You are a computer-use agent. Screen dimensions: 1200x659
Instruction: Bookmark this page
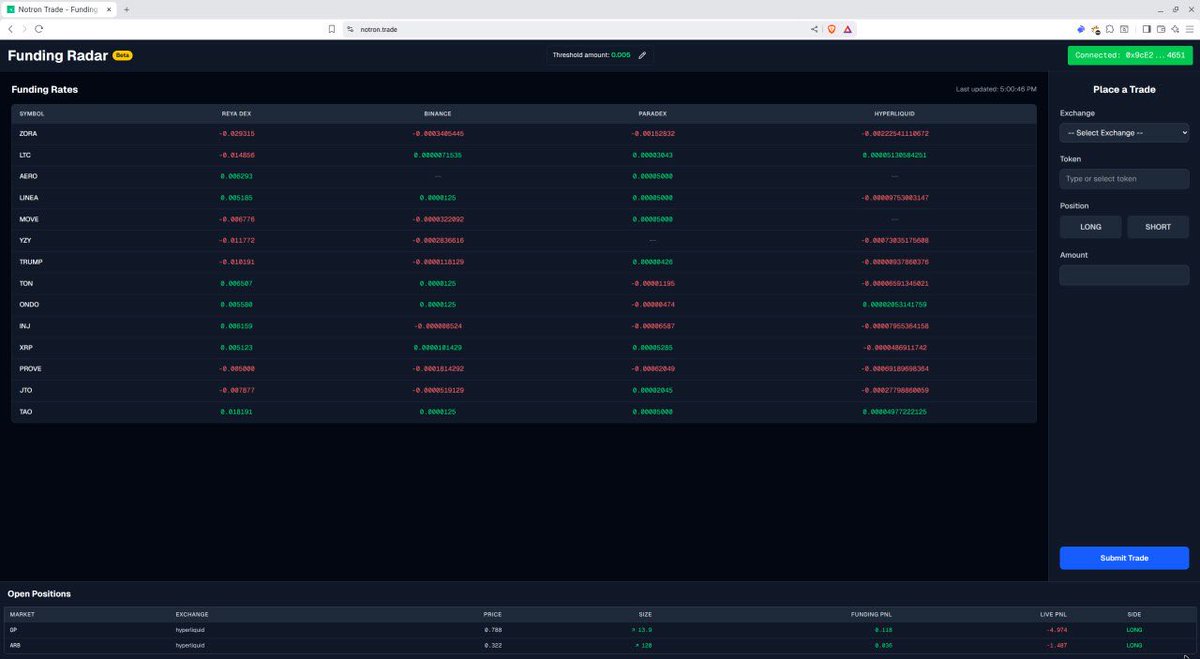click(x=332, y=29)
